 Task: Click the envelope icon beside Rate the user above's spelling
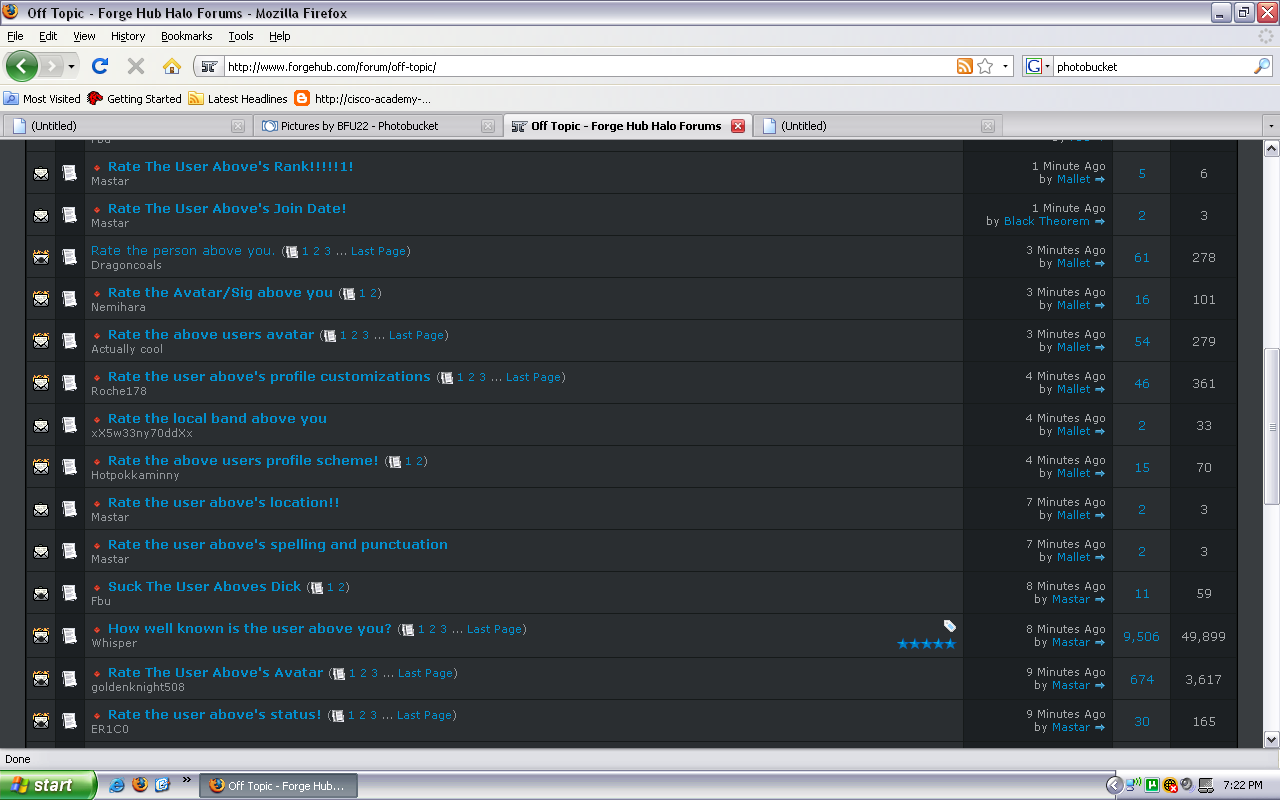tap(41, 551)
